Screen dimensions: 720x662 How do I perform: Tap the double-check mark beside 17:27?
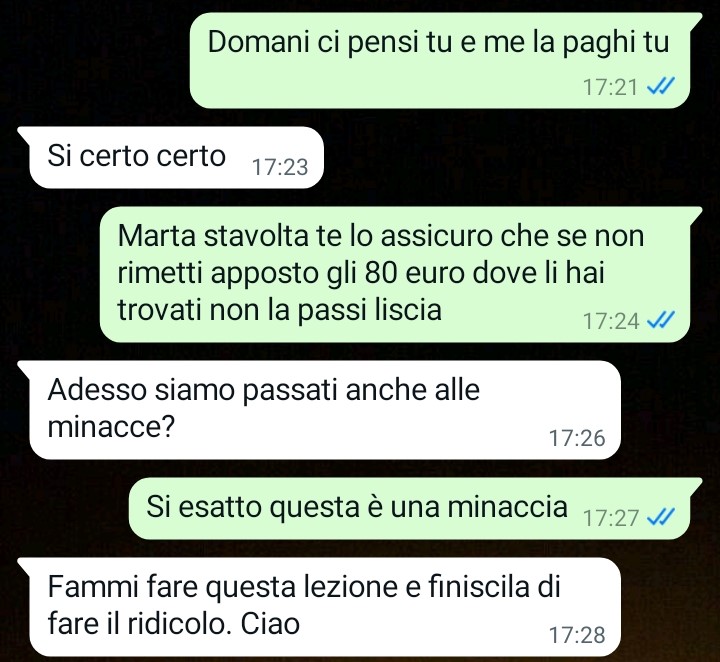[661, 517]
